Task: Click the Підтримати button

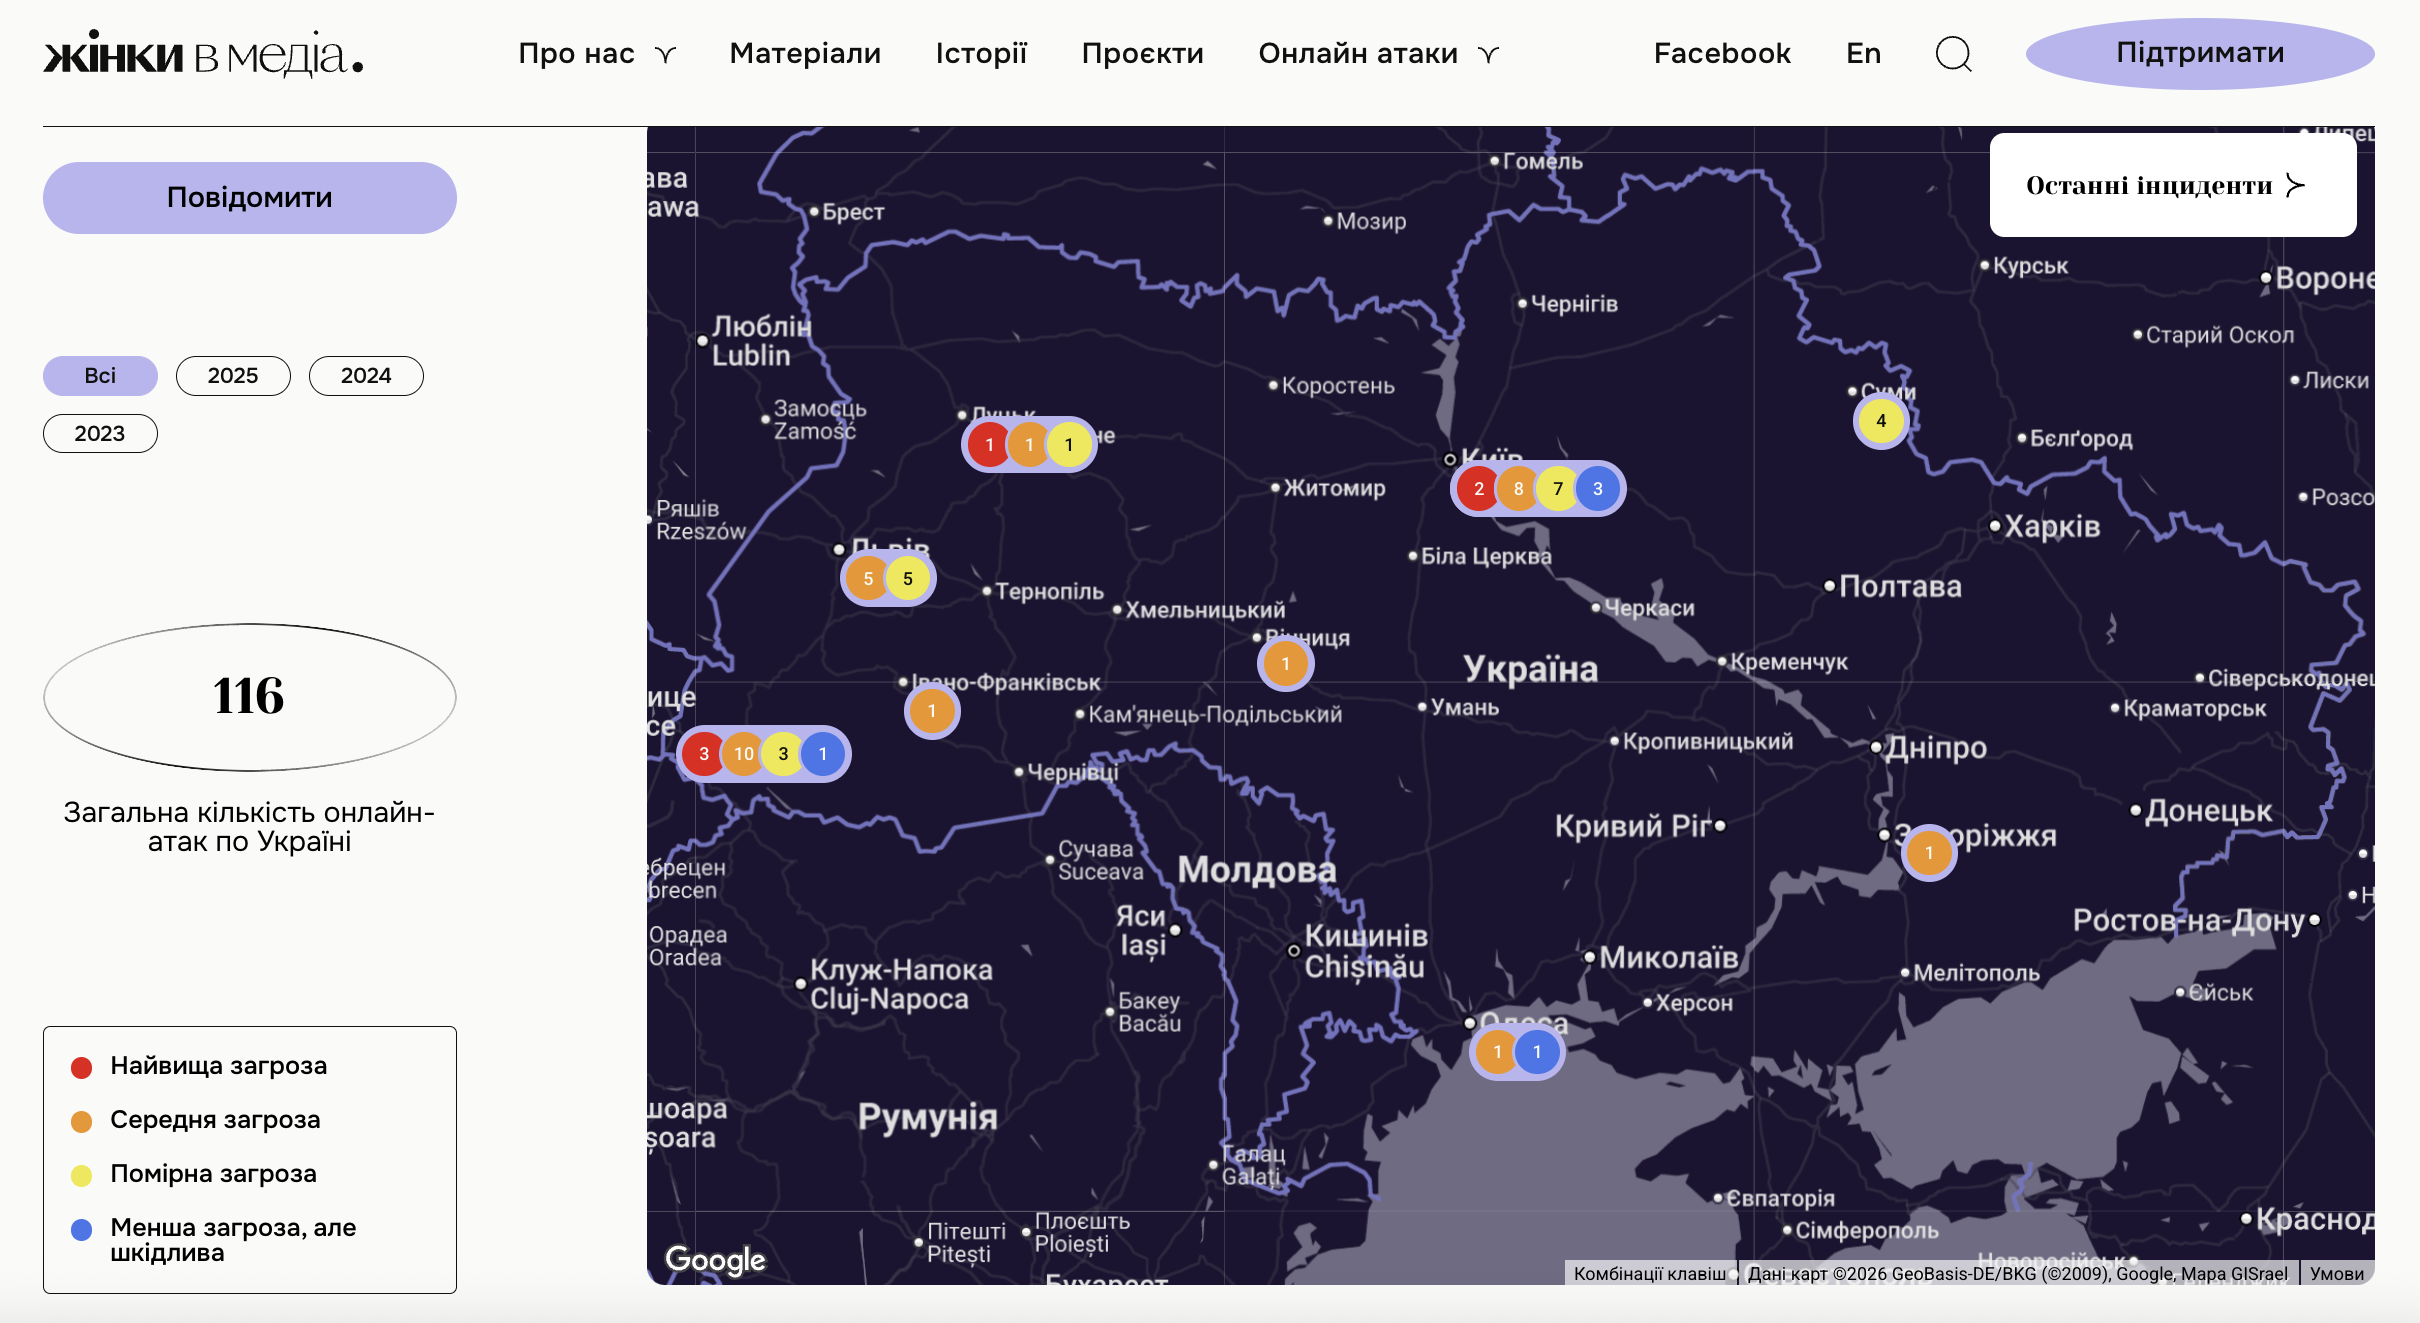Action: click(2199, 53)
